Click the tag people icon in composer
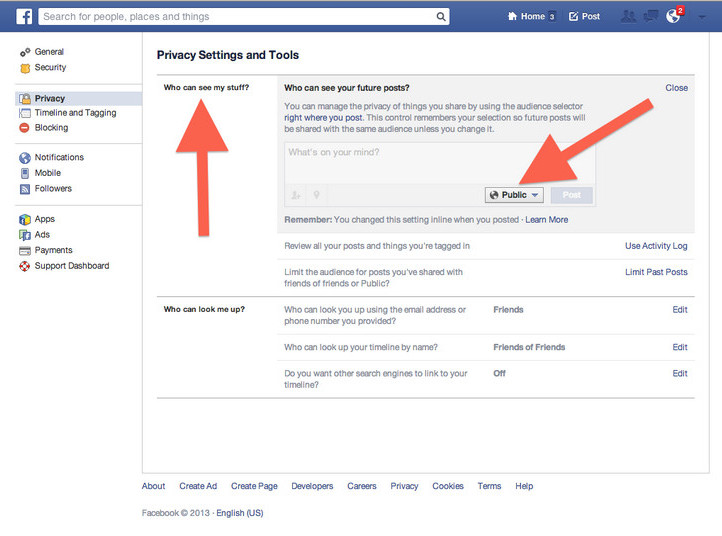 point(296,195)
